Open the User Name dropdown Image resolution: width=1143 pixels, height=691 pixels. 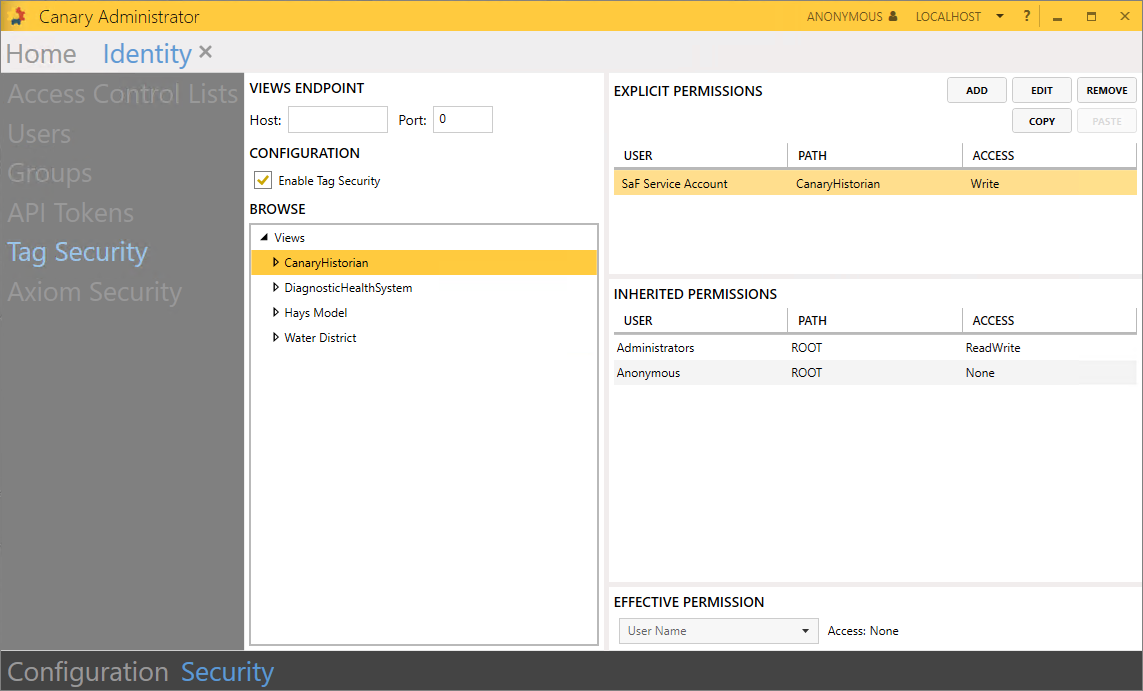coord(718,631)
